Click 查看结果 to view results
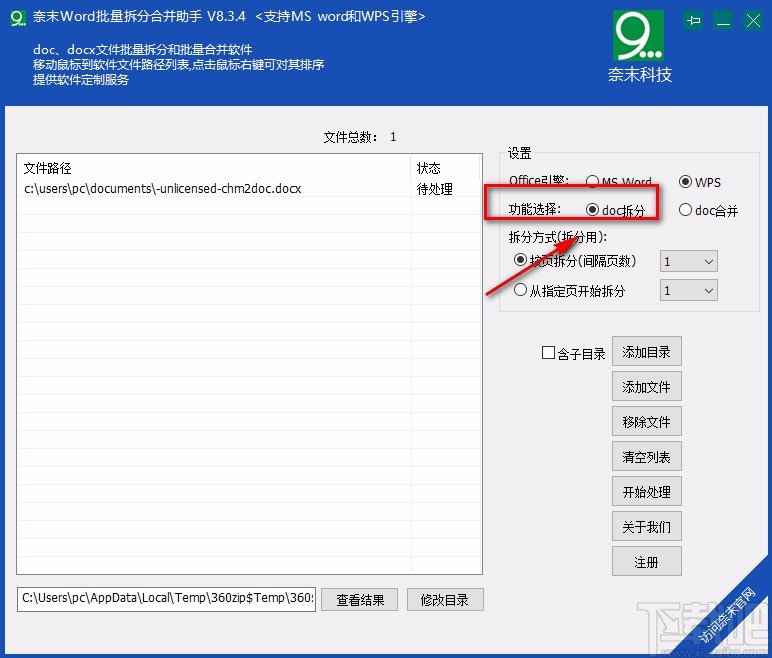Viewport: 772px width, 658px height. [359, 599]
